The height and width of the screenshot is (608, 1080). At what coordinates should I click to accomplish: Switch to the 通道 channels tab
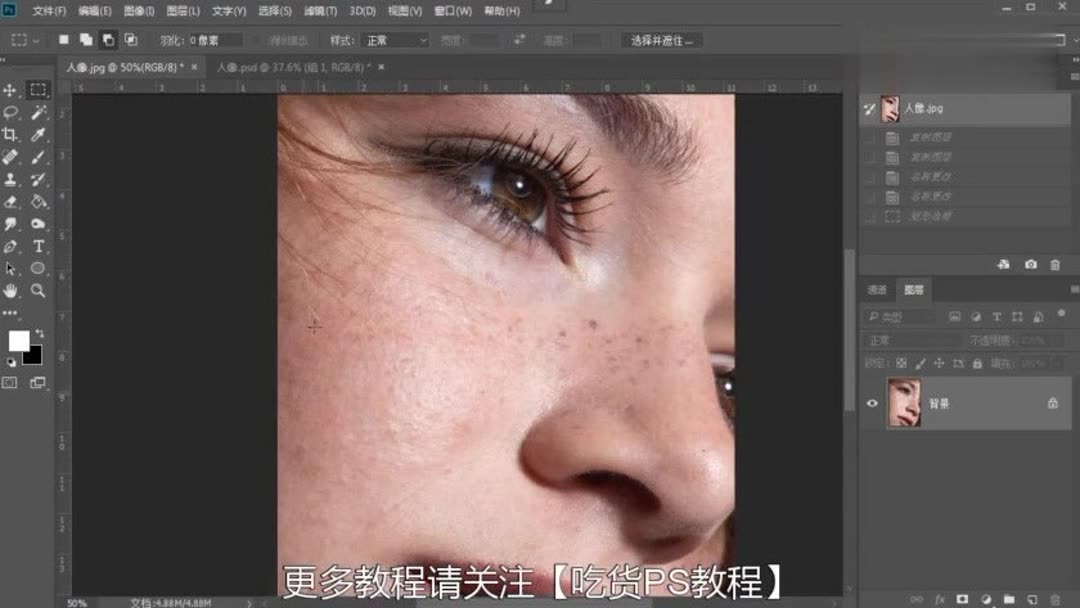tap(877, 290)
